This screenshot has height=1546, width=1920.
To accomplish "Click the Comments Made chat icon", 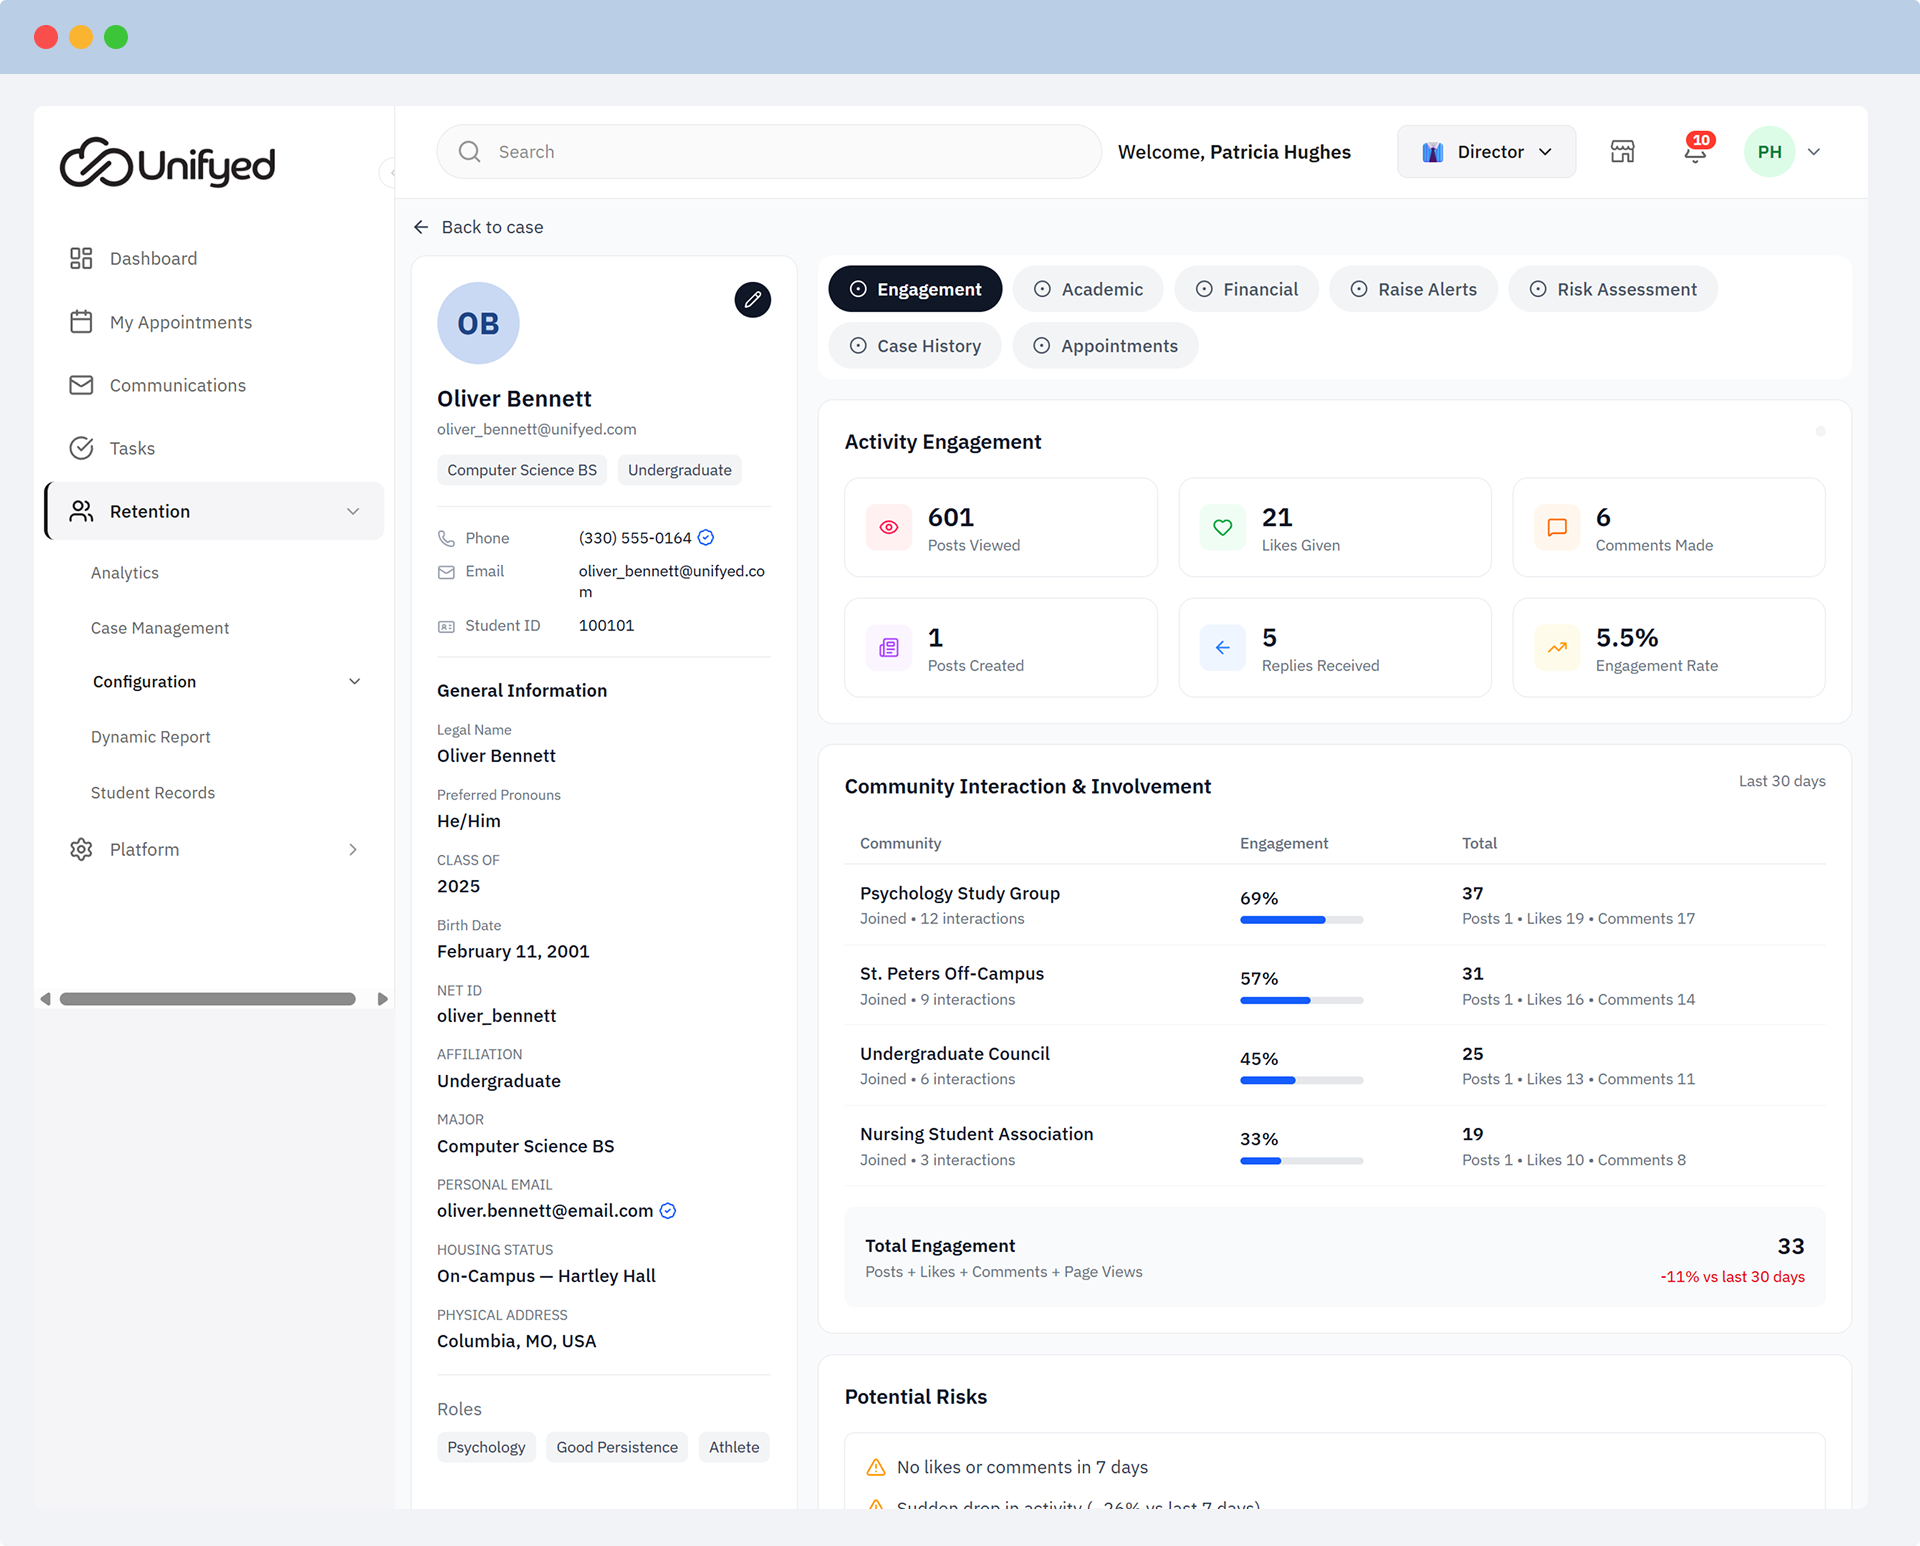I will (1556, 527).
